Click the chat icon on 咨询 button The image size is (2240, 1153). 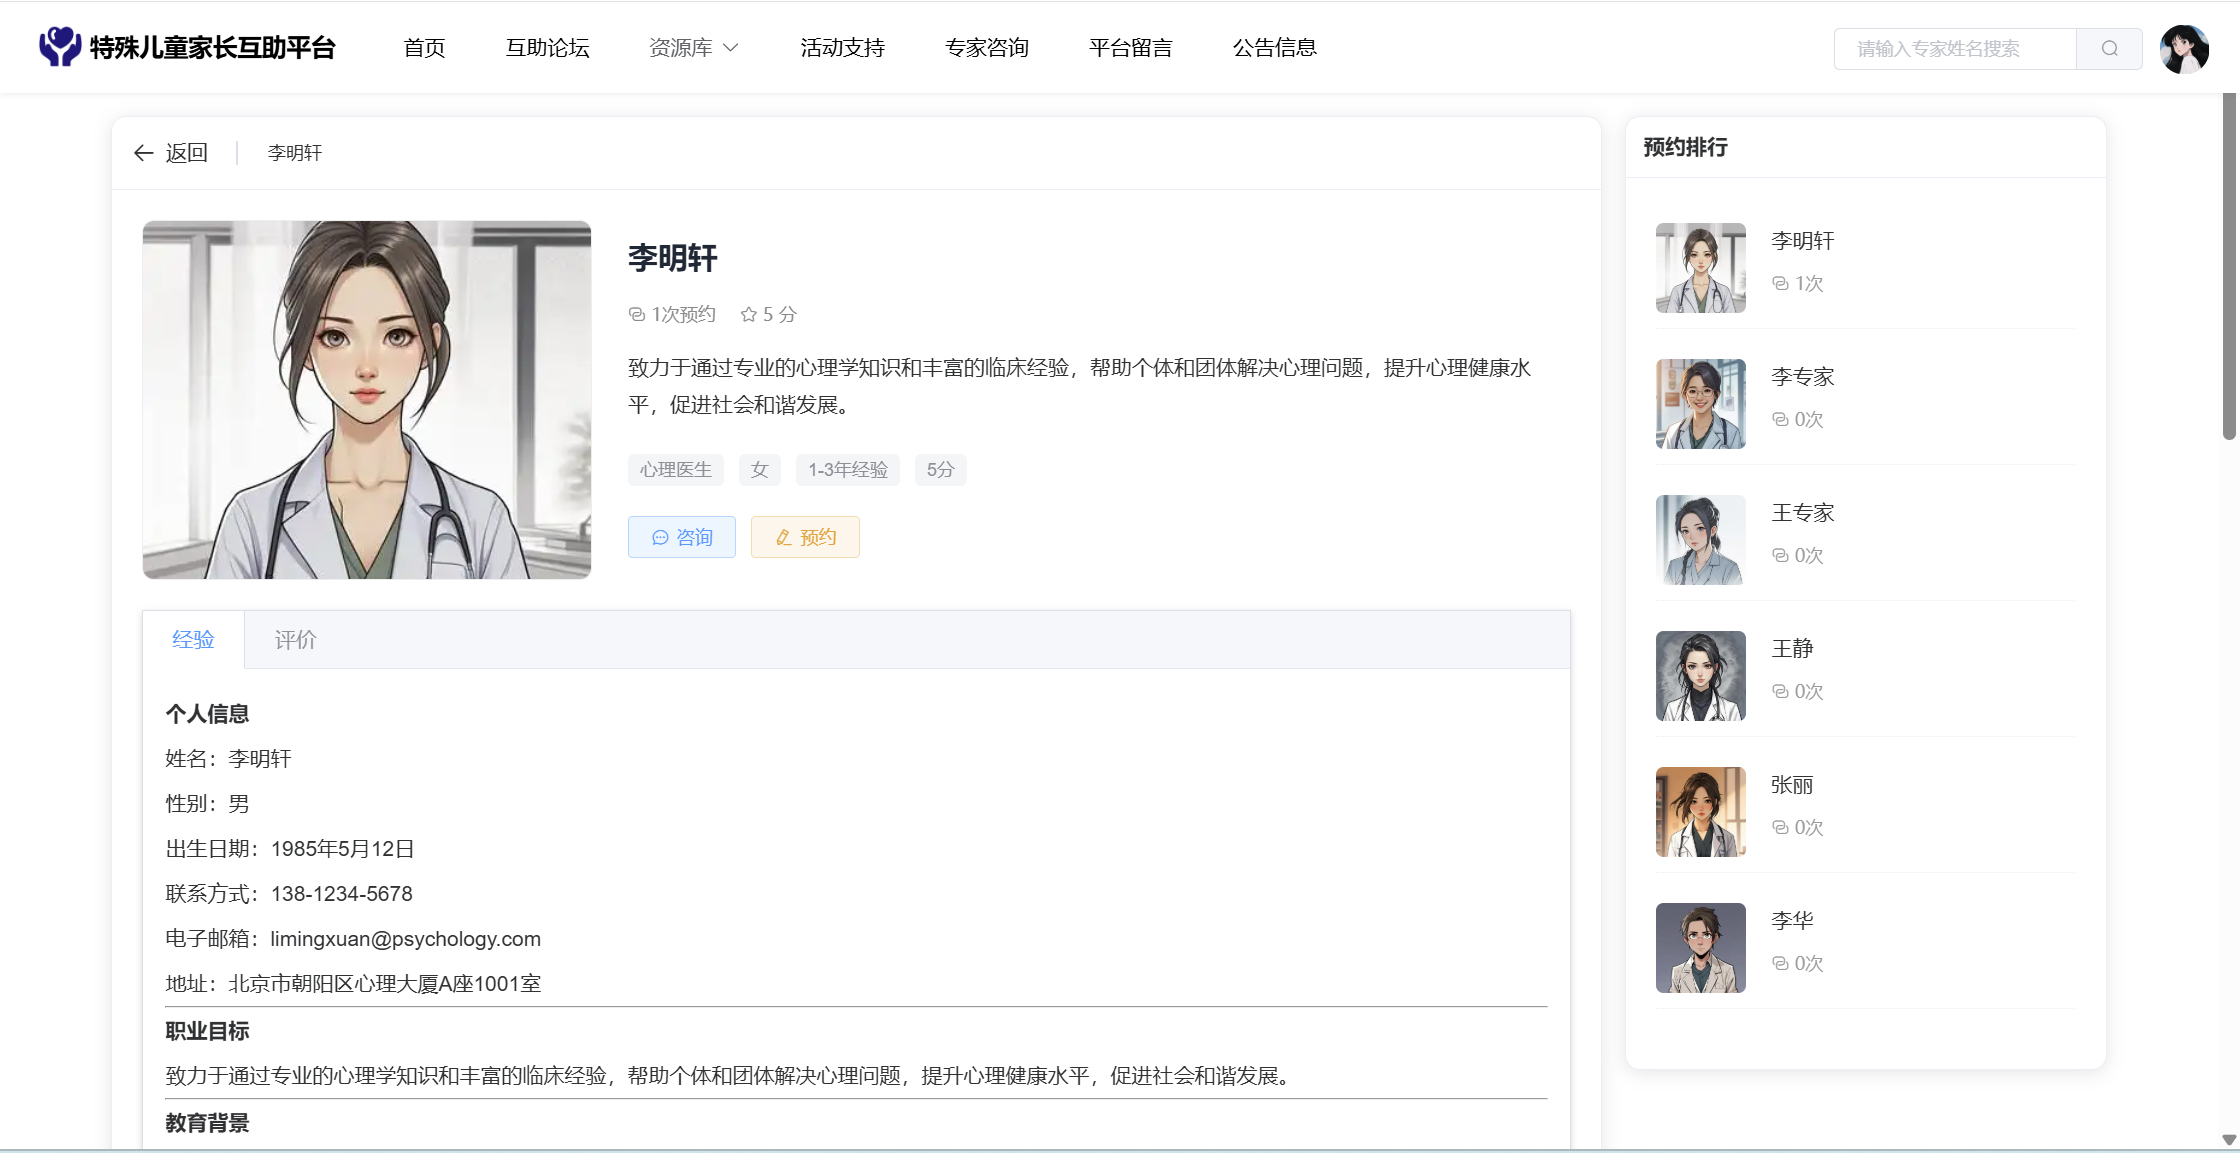tap(660, 538)
